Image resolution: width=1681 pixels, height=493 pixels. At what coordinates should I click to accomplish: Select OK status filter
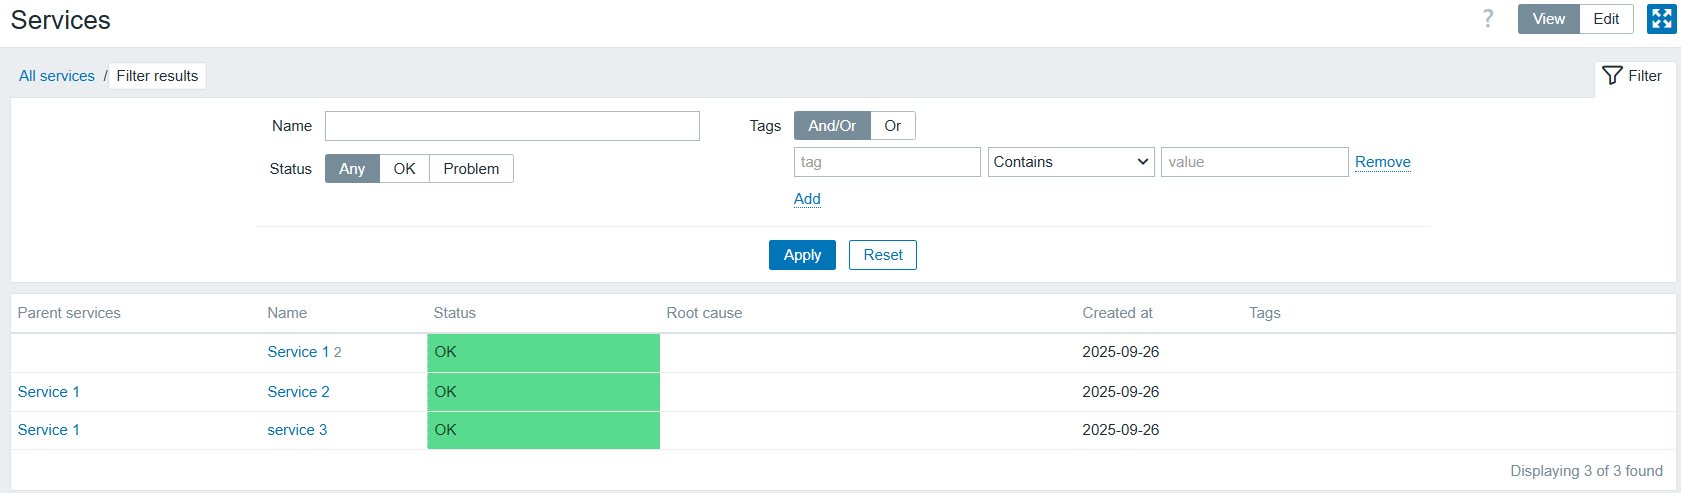pyautogui.click(x=404, y=169)
